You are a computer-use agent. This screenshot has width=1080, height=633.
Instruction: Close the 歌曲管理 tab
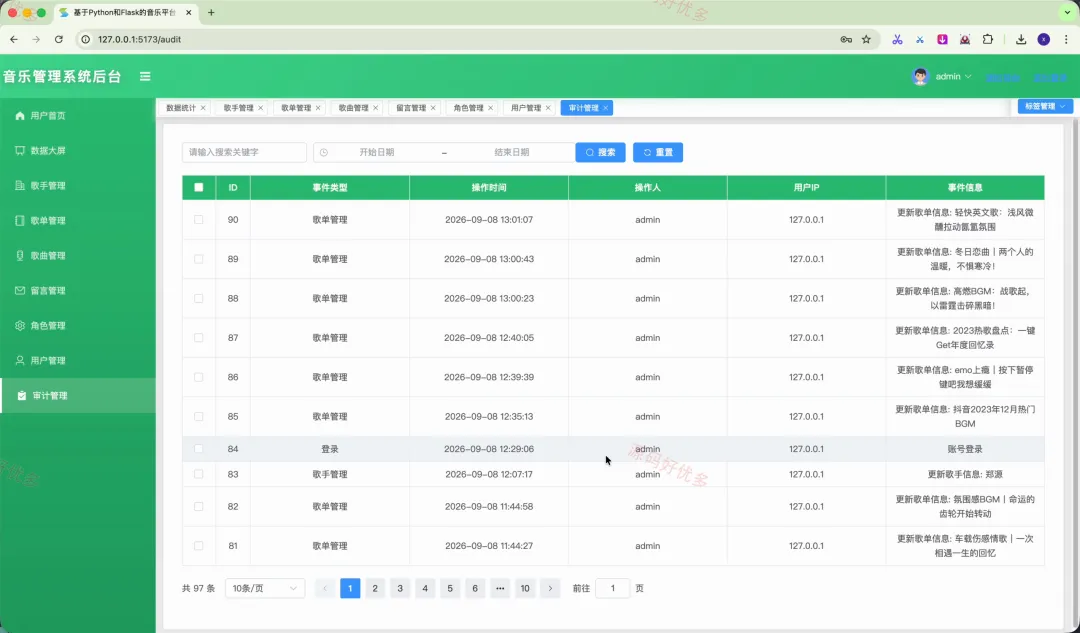(x=375, y=108)
